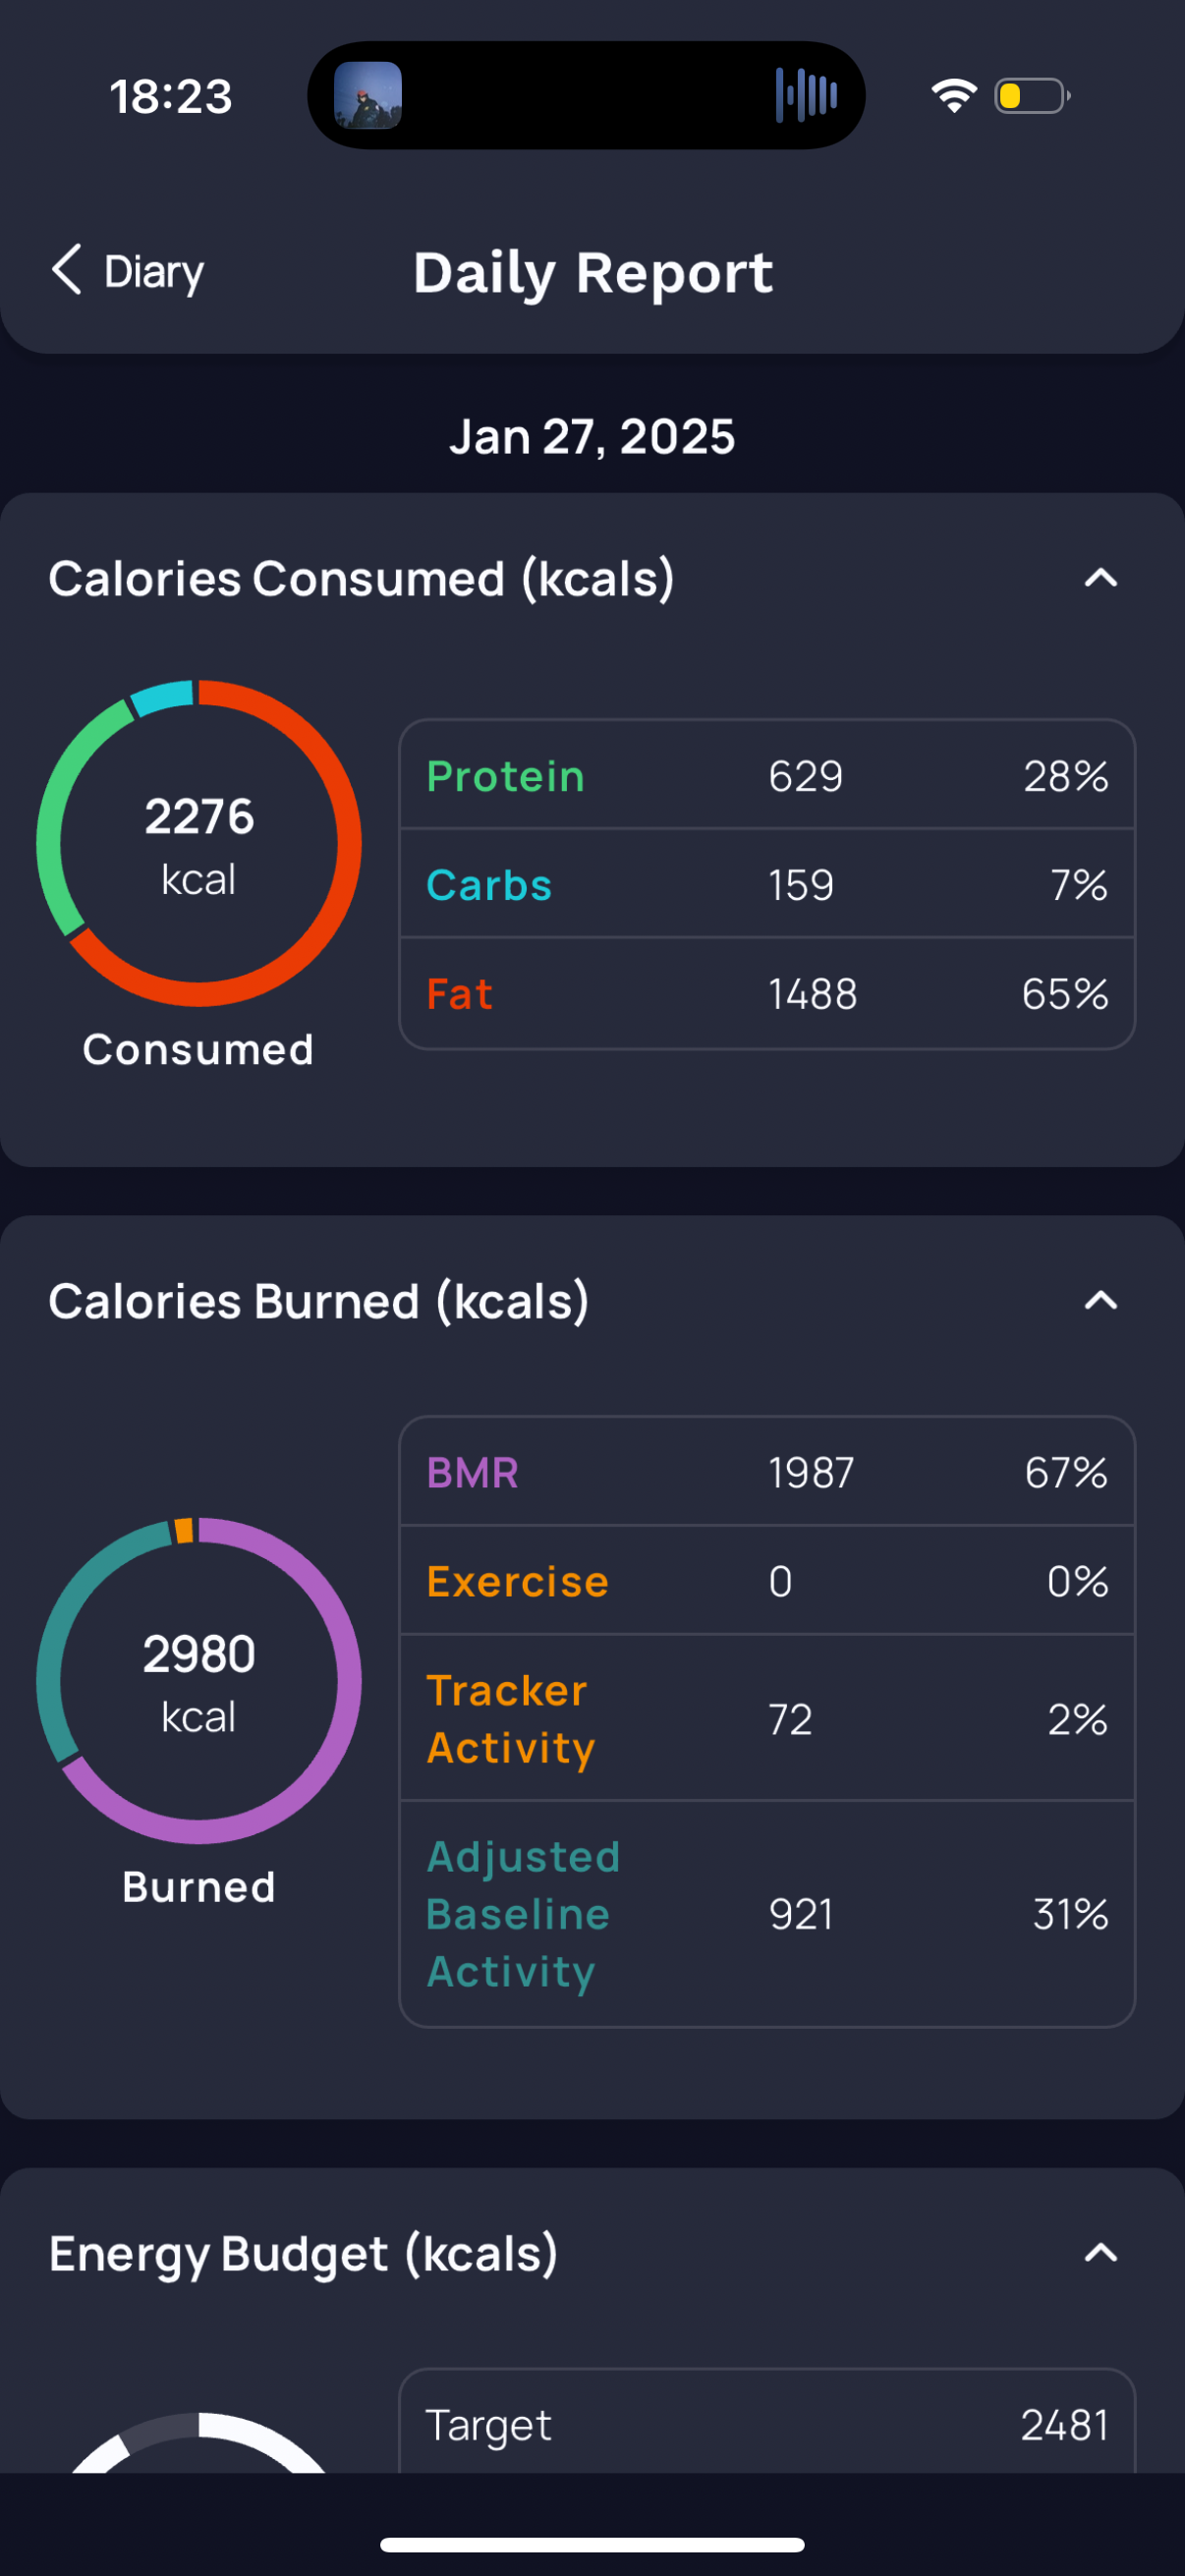
Task: Tap the back chevron icon
Action: coord(66,270)
